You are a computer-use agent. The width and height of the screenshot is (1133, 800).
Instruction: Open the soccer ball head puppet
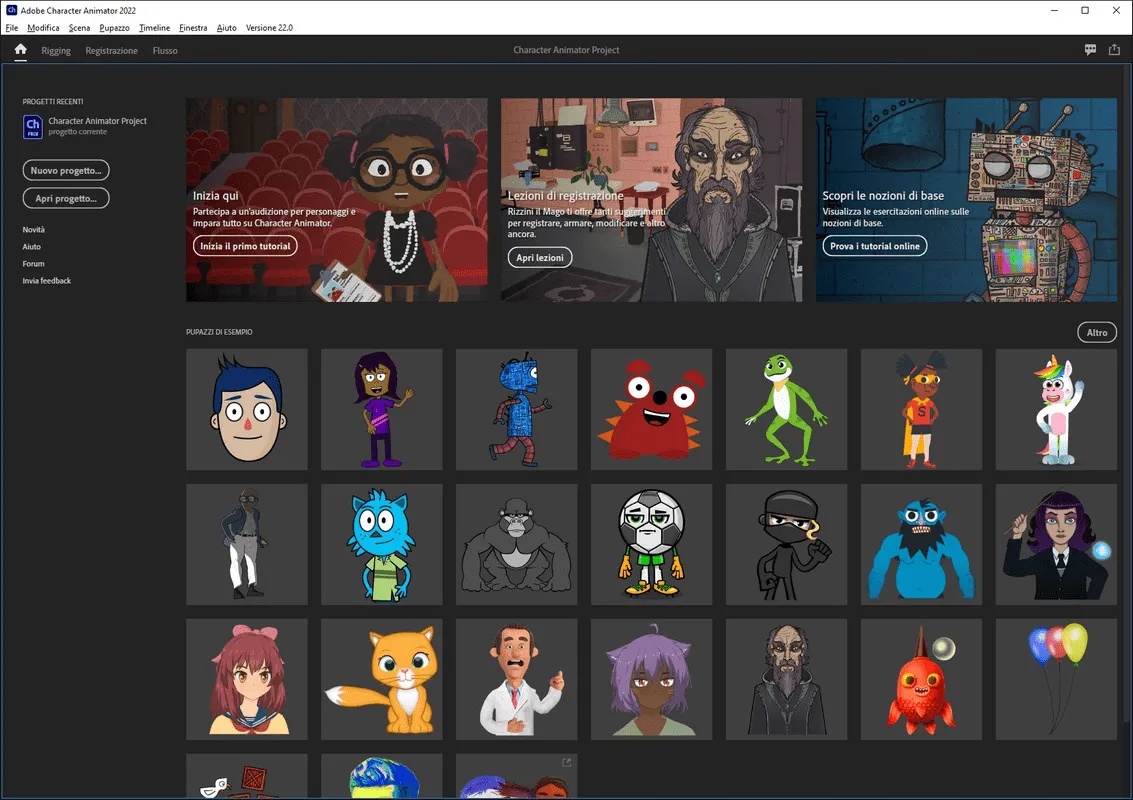click(651, 544)
